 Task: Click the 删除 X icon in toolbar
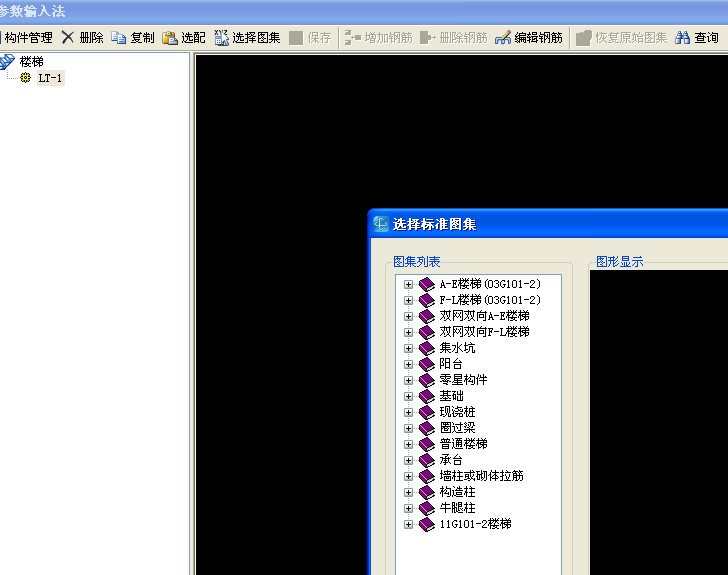(68, 37)
